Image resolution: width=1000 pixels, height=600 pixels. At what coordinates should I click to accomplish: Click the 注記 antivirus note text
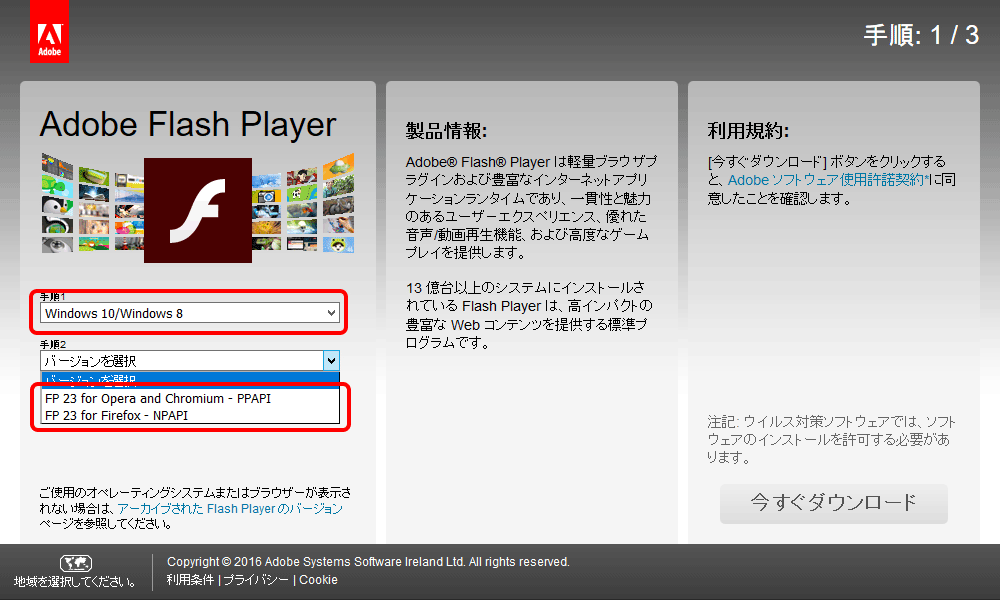831,439
